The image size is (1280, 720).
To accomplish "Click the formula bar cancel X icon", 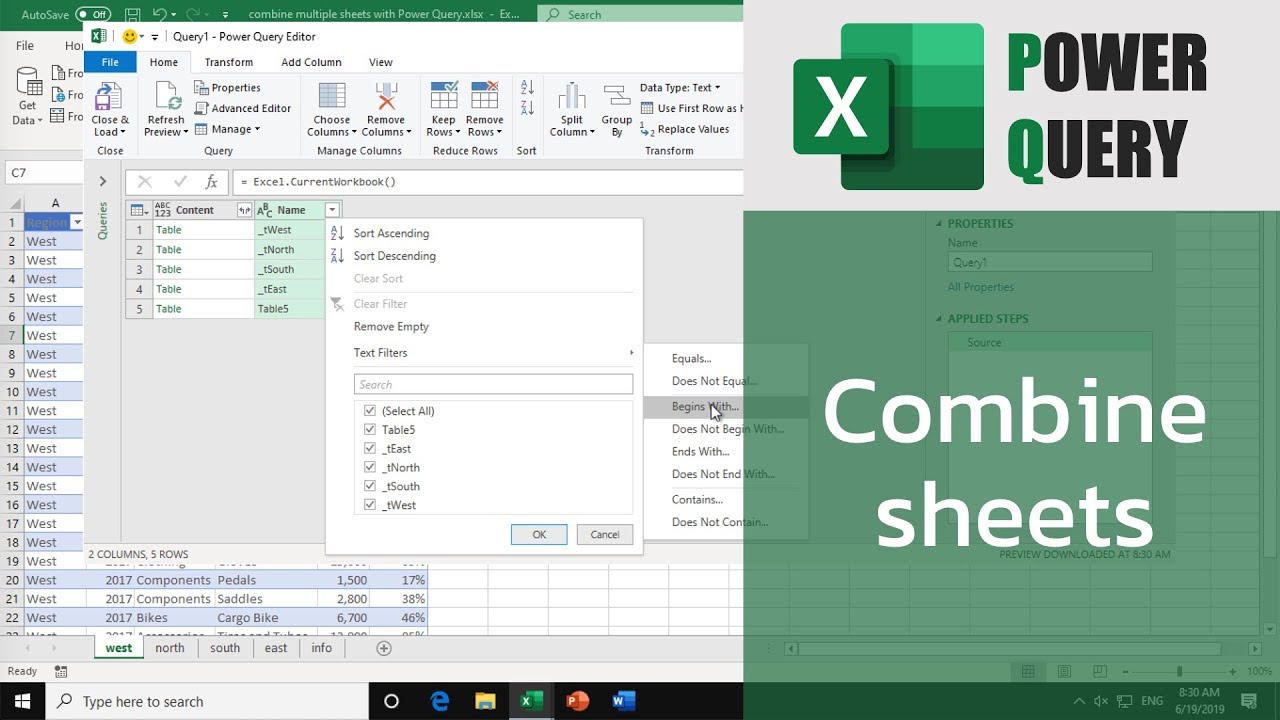I will [x=145, y=182].
